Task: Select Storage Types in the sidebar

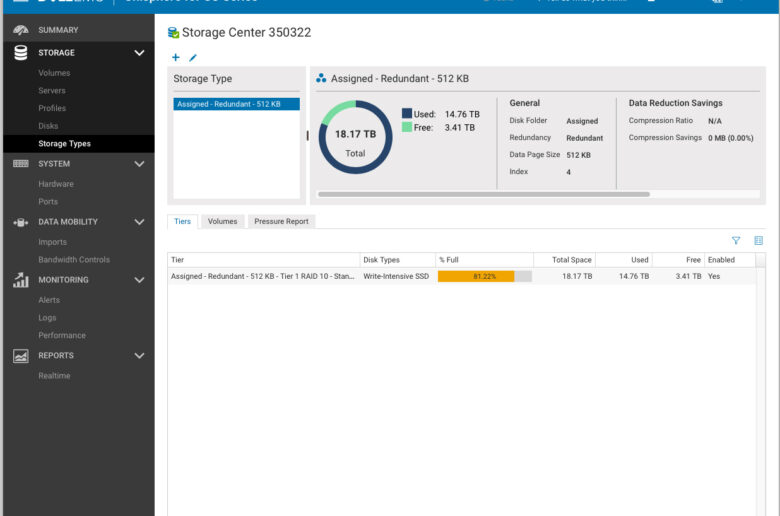Action: coord(64,144)
